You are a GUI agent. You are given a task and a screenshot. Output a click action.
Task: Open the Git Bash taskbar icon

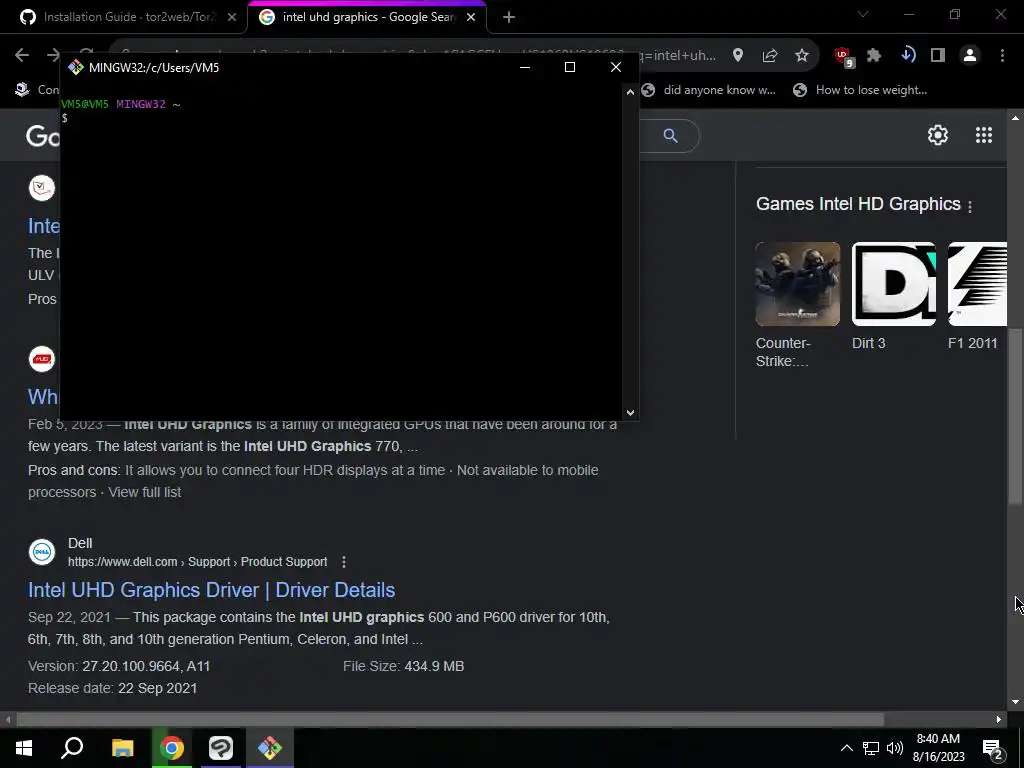(270, 748)
